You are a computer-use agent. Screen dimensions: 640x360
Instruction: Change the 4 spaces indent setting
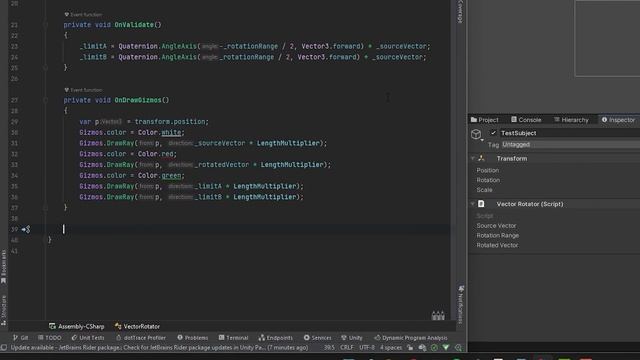click(x=391, y=348)
